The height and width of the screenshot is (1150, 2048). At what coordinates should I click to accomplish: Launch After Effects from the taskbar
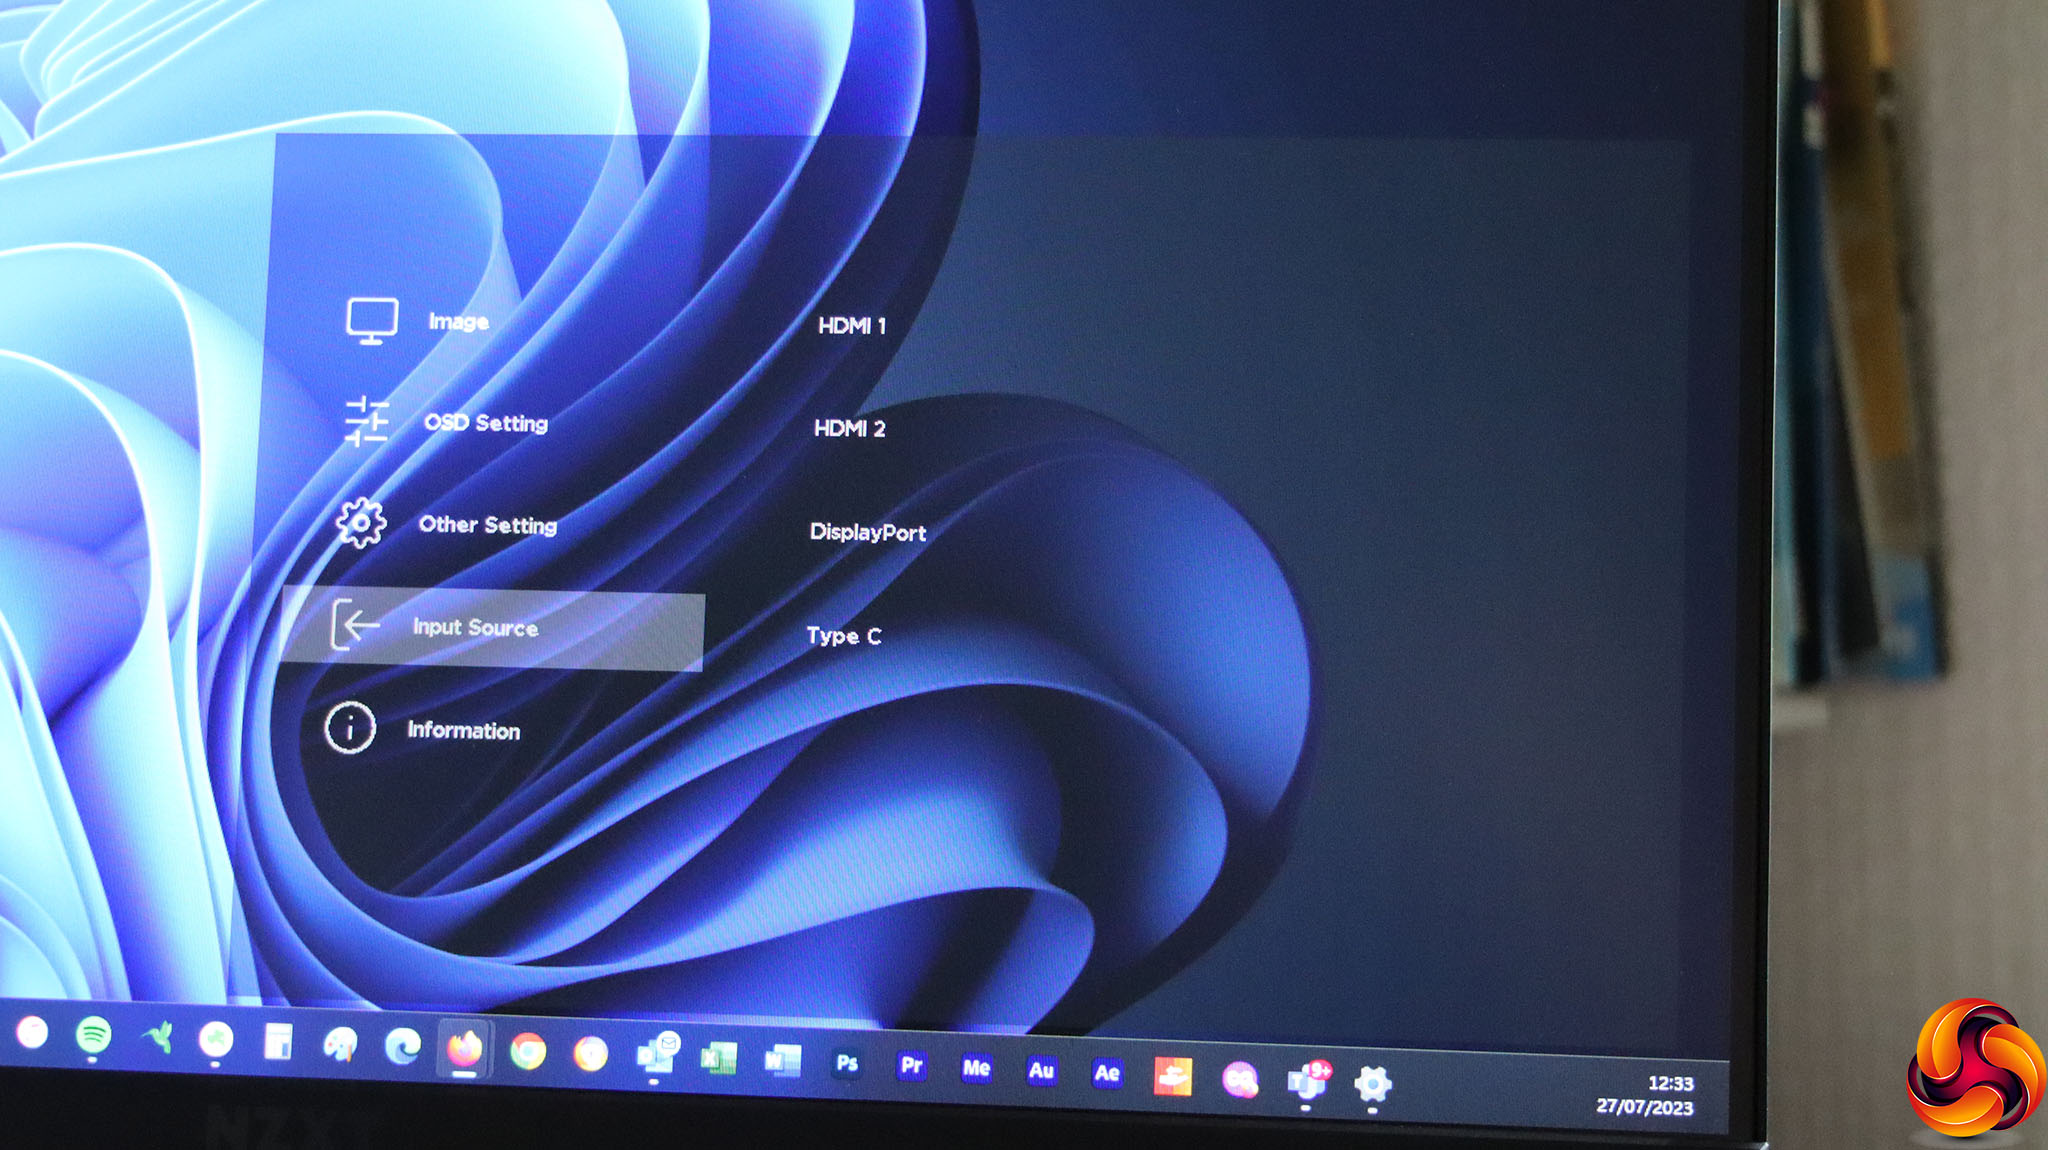point(1106,1073)
